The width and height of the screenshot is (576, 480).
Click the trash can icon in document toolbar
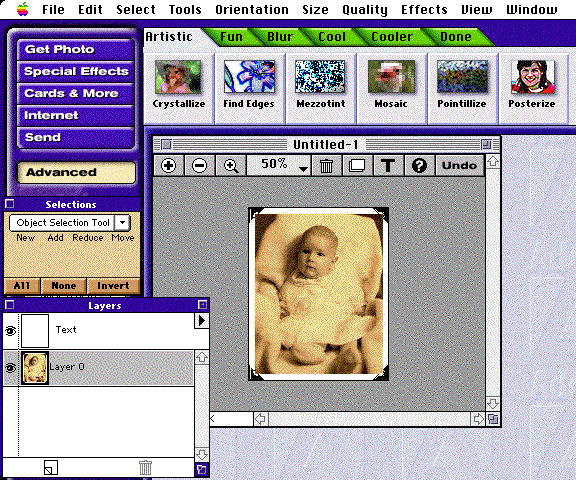326,166
